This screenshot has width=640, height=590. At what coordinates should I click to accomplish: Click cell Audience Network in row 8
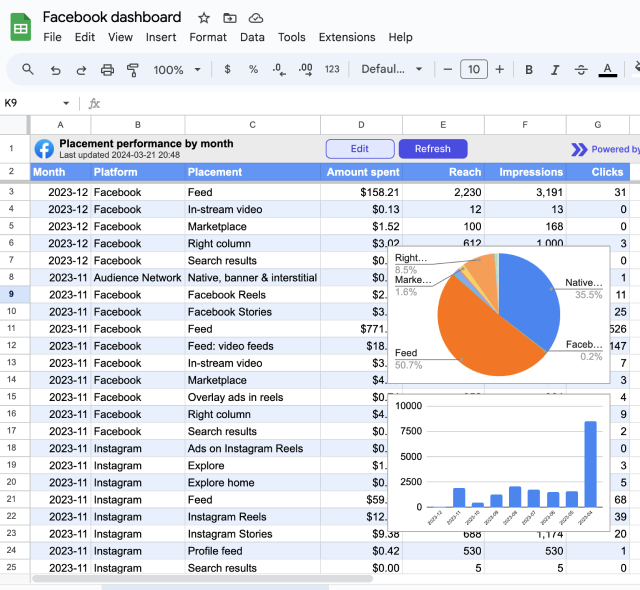[x=137, y=278]
